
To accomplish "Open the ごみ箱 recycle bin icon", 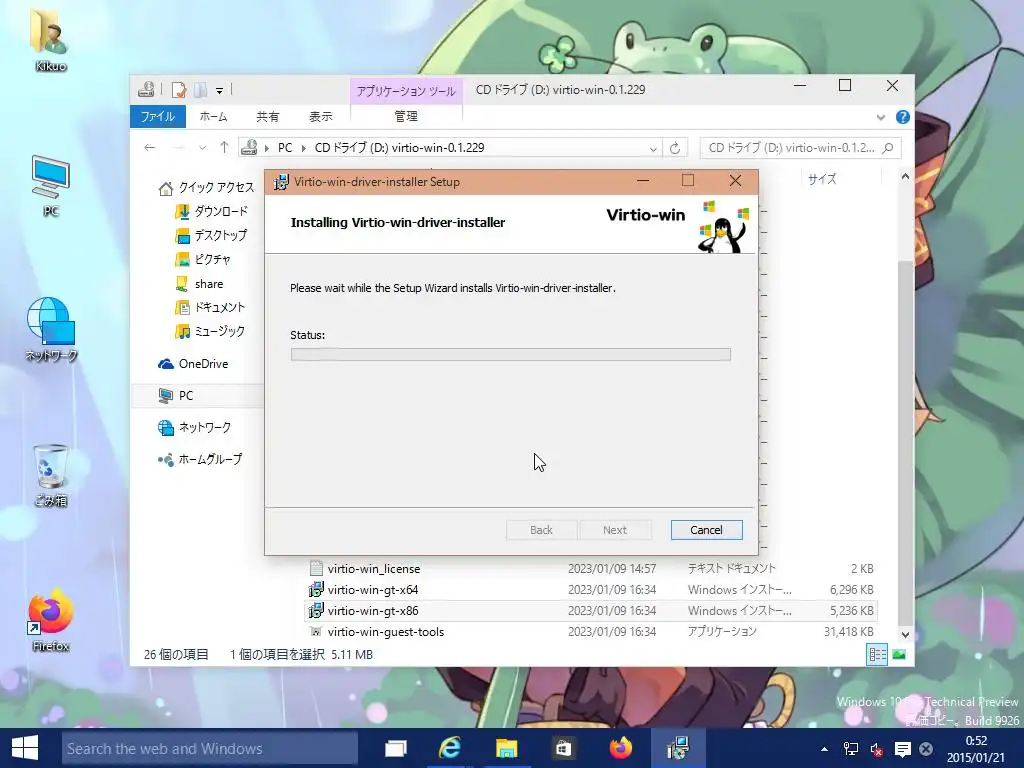I will 50,475.
